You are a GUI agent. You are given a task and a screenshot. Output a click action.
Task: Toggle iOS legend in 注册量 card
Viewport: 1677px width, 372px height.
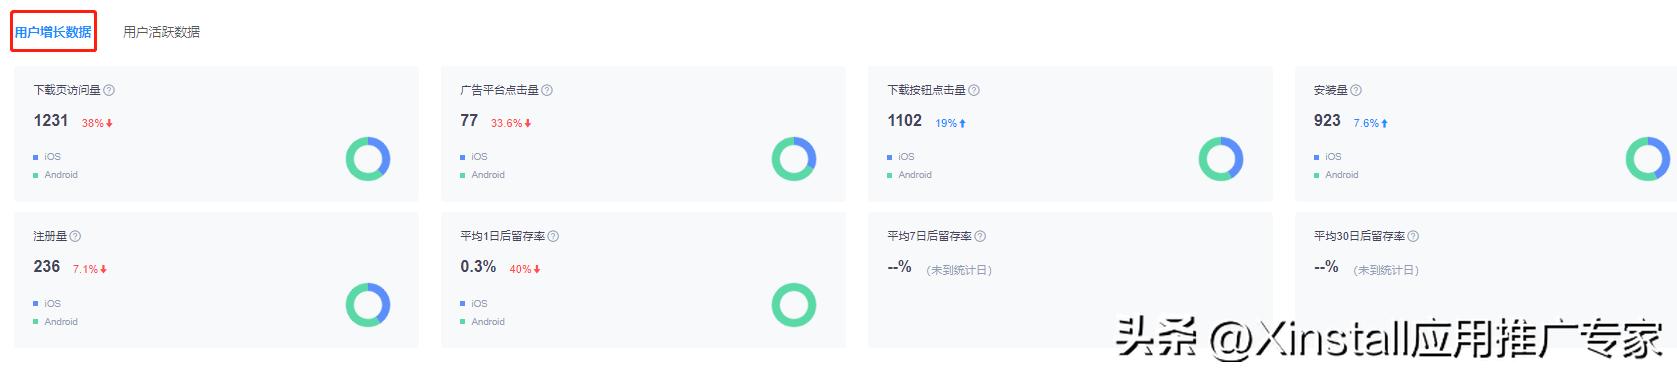(x=47, y=303)
